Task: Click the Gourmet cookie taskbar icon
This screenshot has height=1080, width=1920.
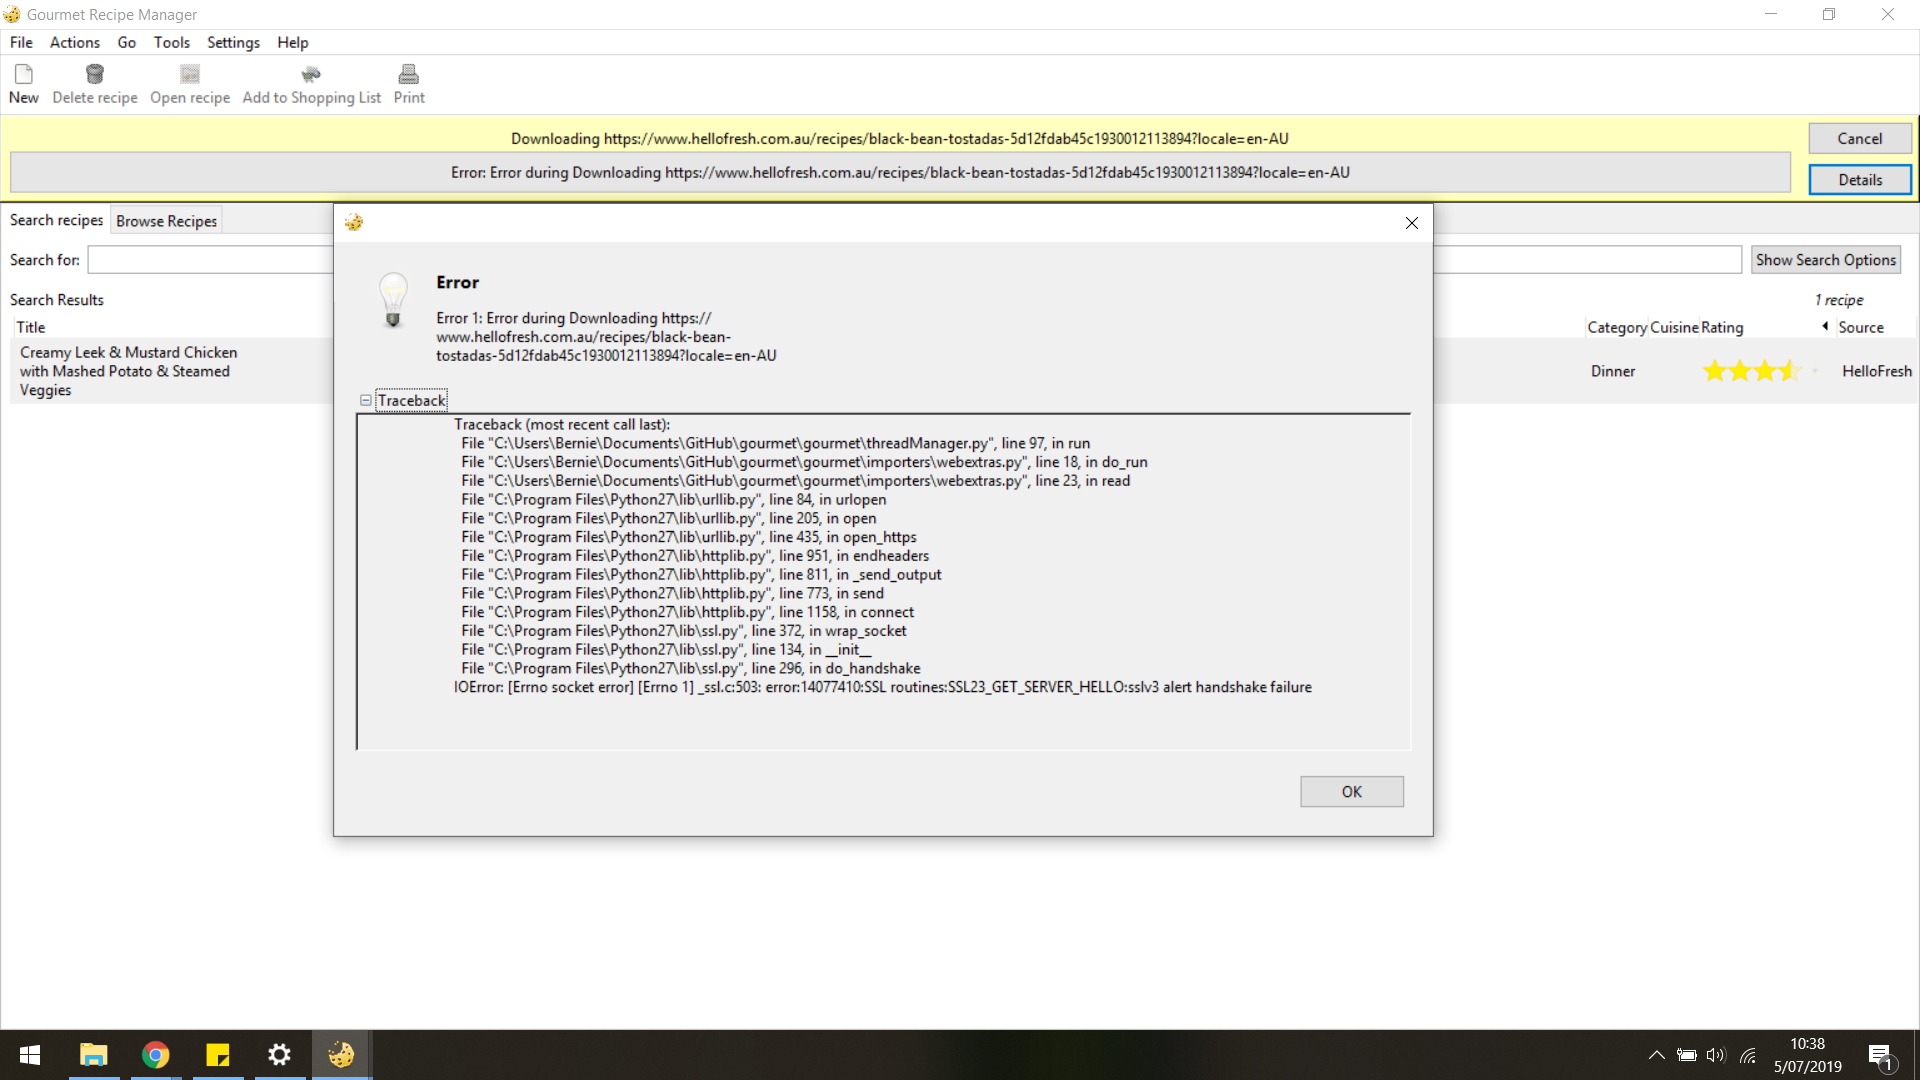Action: tap(341, 1055)
